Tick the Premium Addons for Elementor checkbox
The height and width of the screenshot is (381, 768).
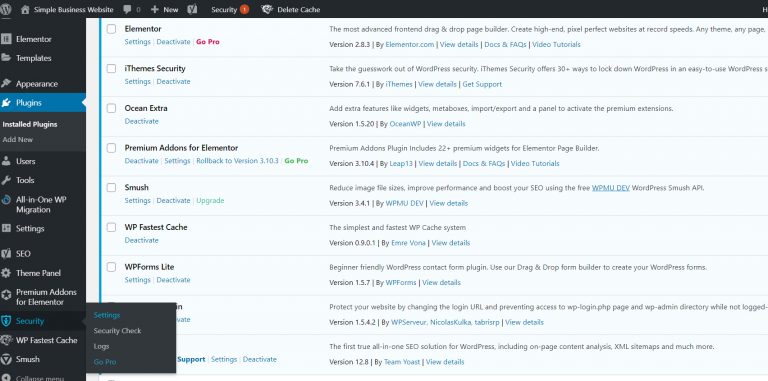pos(112,148)
